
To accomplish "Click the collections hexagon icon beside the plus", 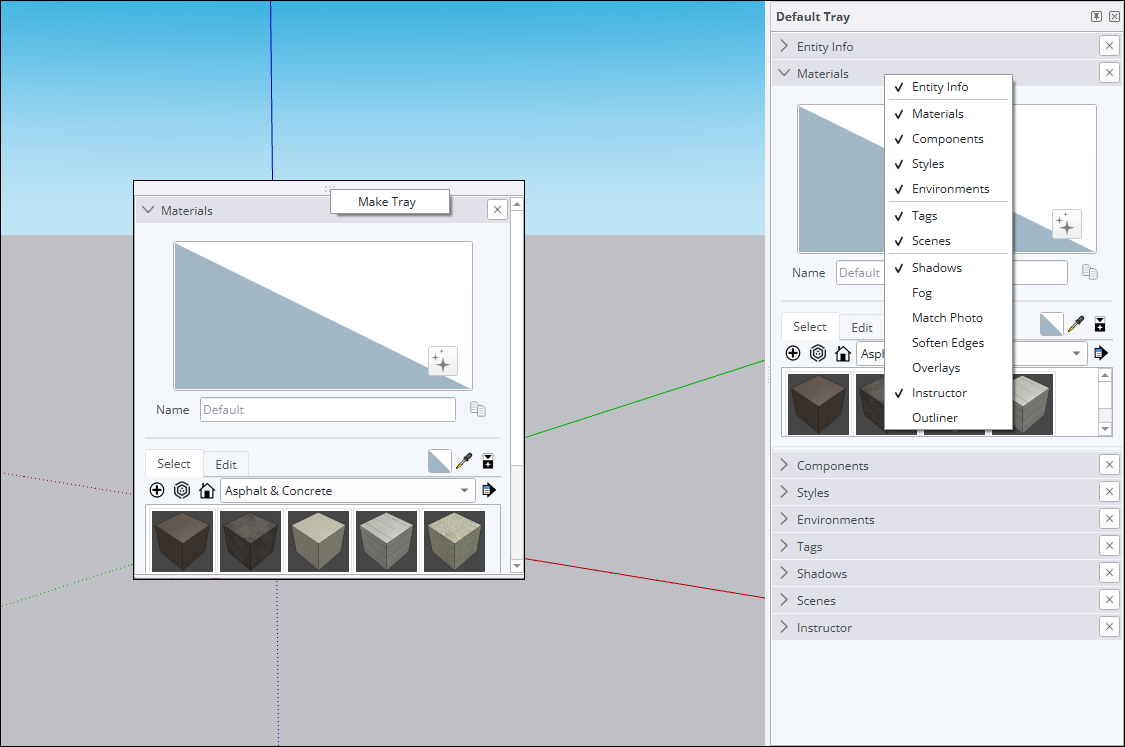I will [183, 490].
